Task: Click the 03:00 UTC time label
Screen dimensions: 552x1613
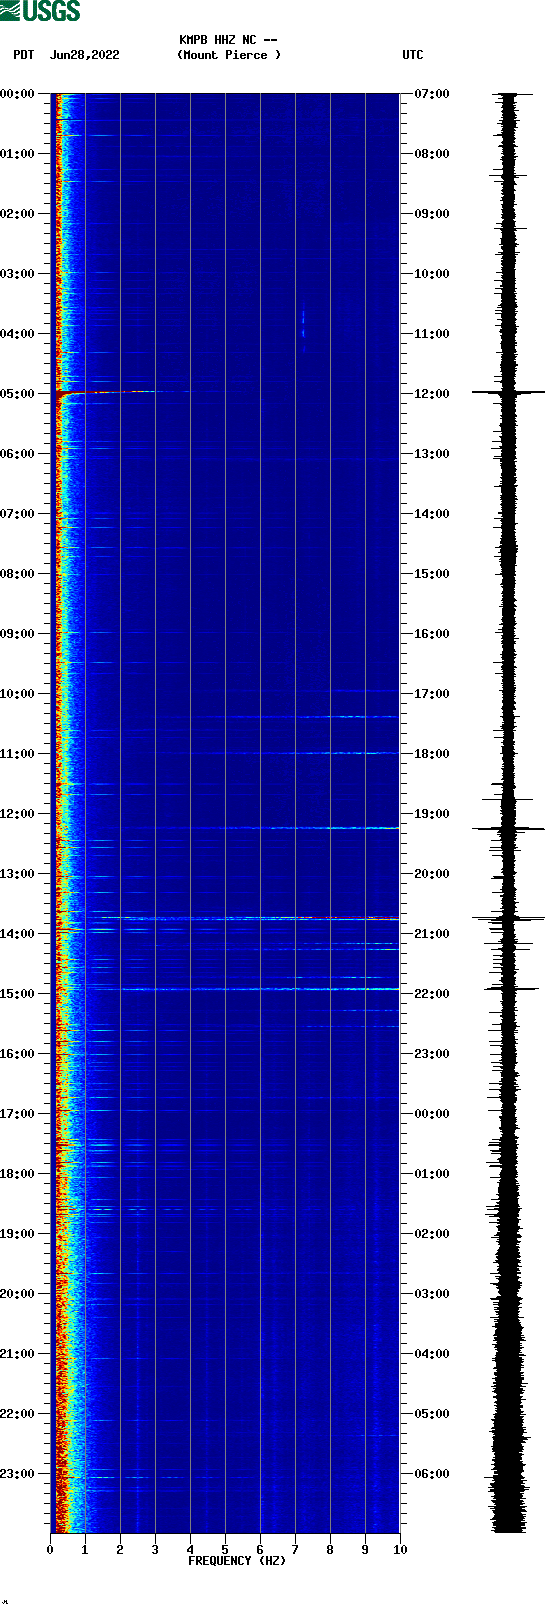Action: point(432,1294)
